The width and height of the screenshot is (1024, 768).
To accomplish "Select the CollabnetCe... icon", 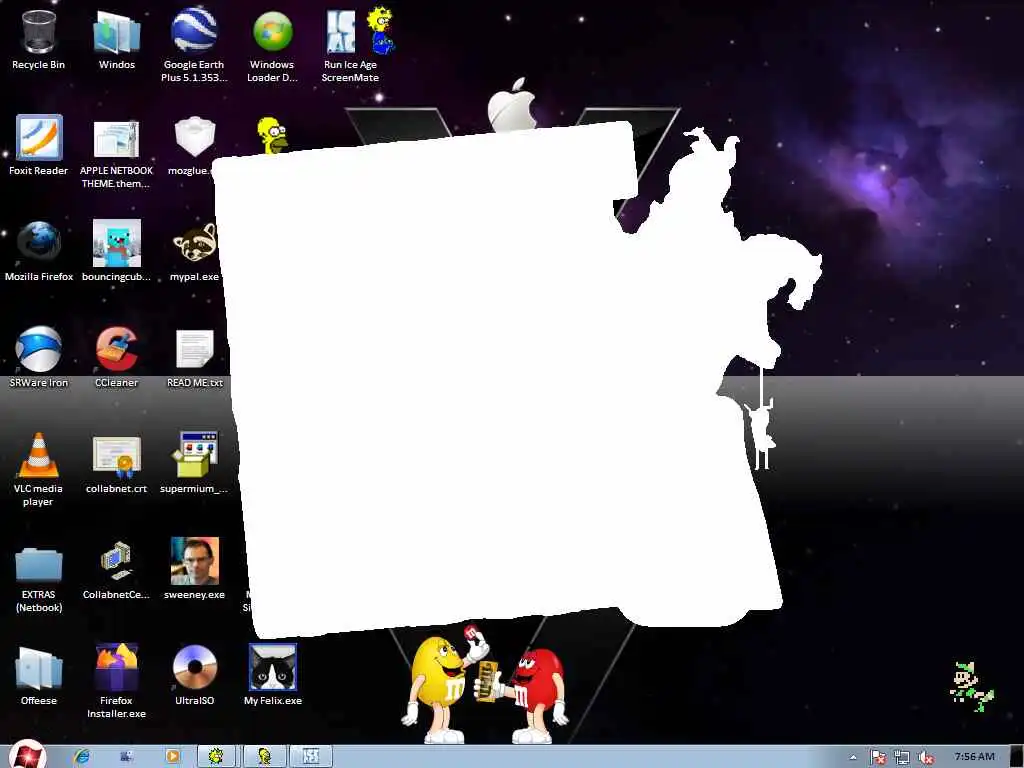I will 116,571.
